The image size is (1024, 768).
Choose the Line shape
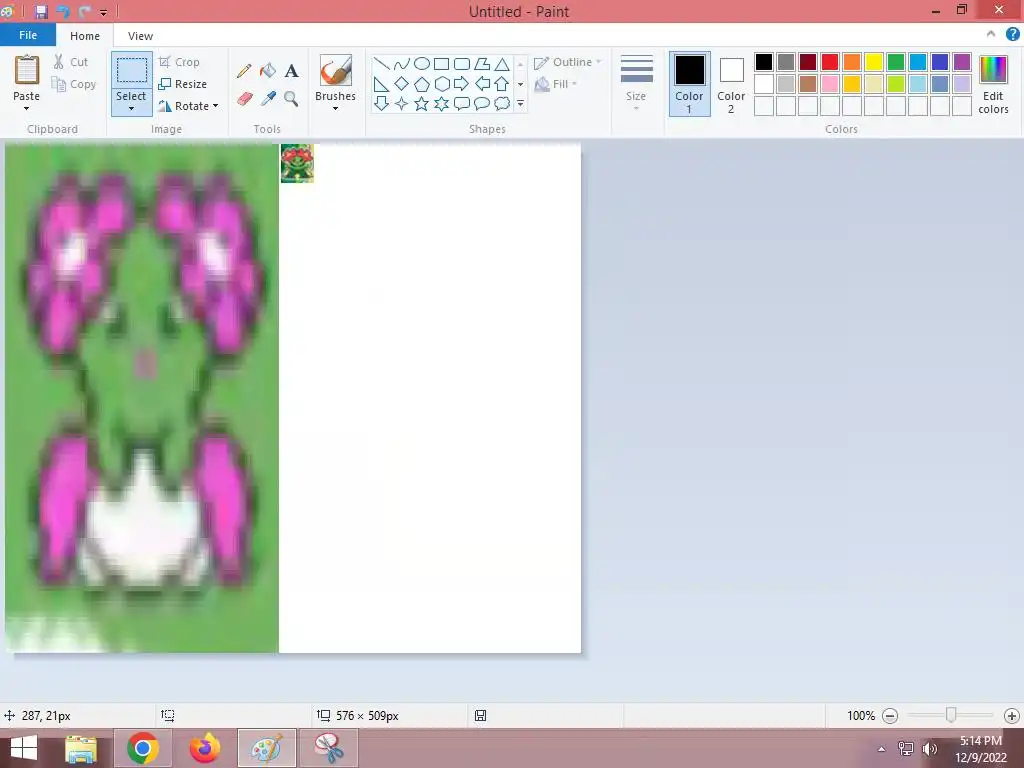click(382, 64)
